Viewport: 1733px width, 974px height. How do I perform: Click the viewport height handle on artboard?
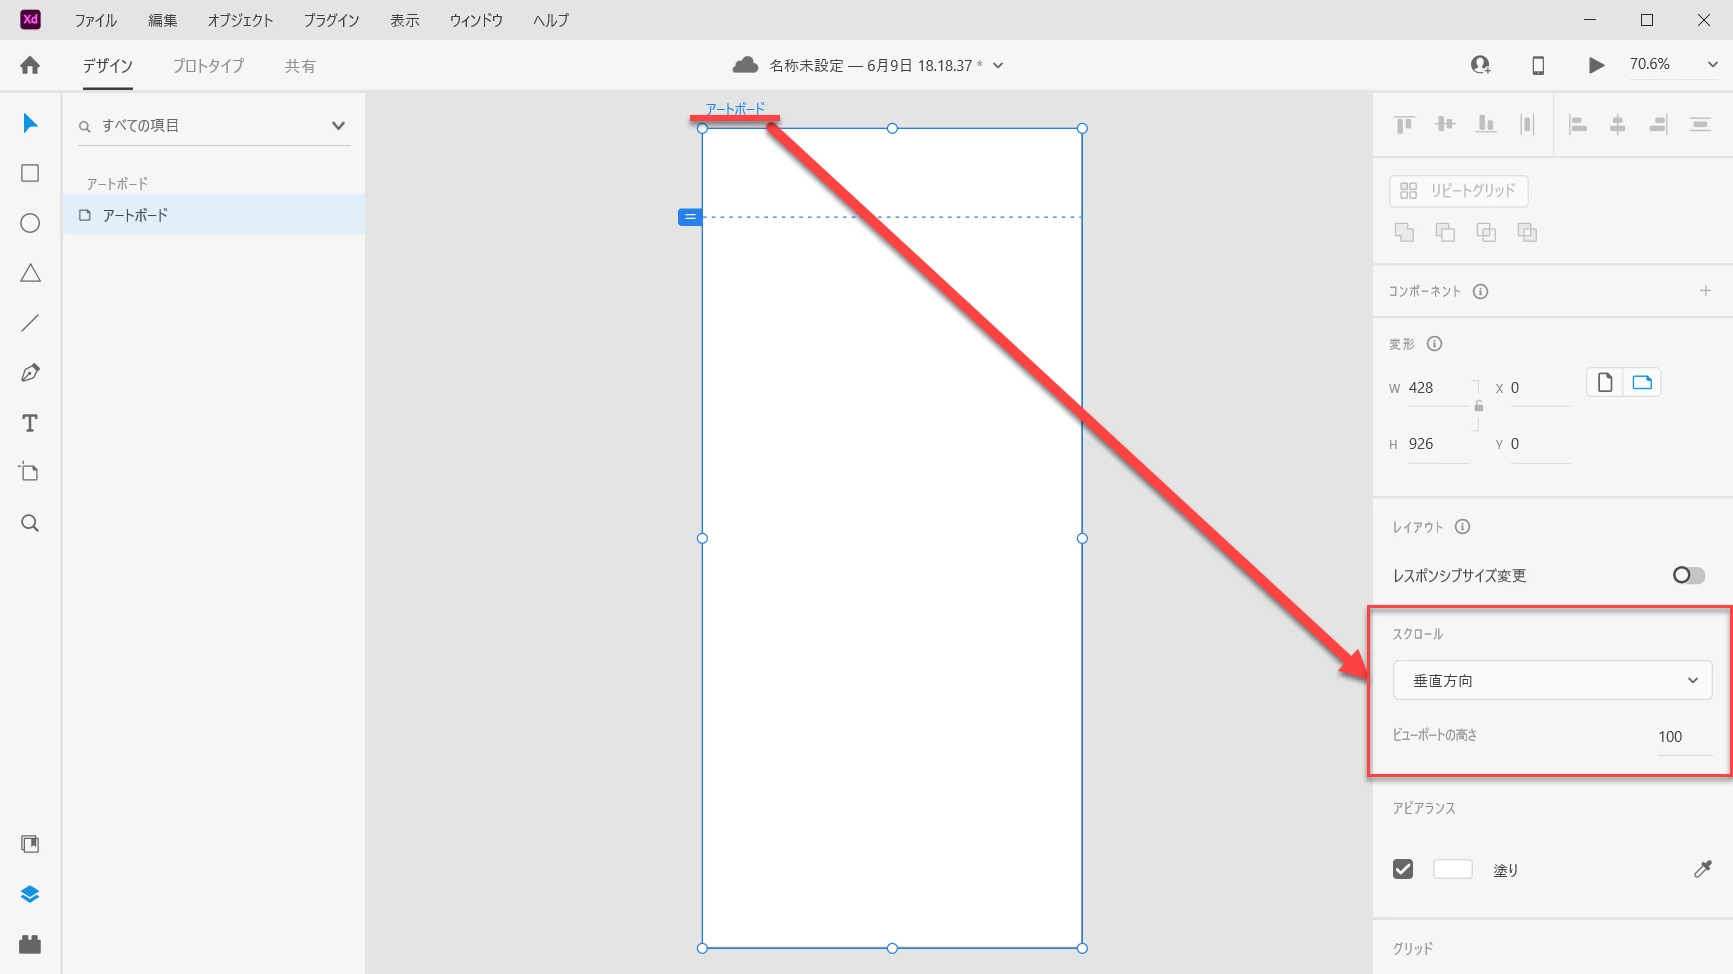click(690, 217)
